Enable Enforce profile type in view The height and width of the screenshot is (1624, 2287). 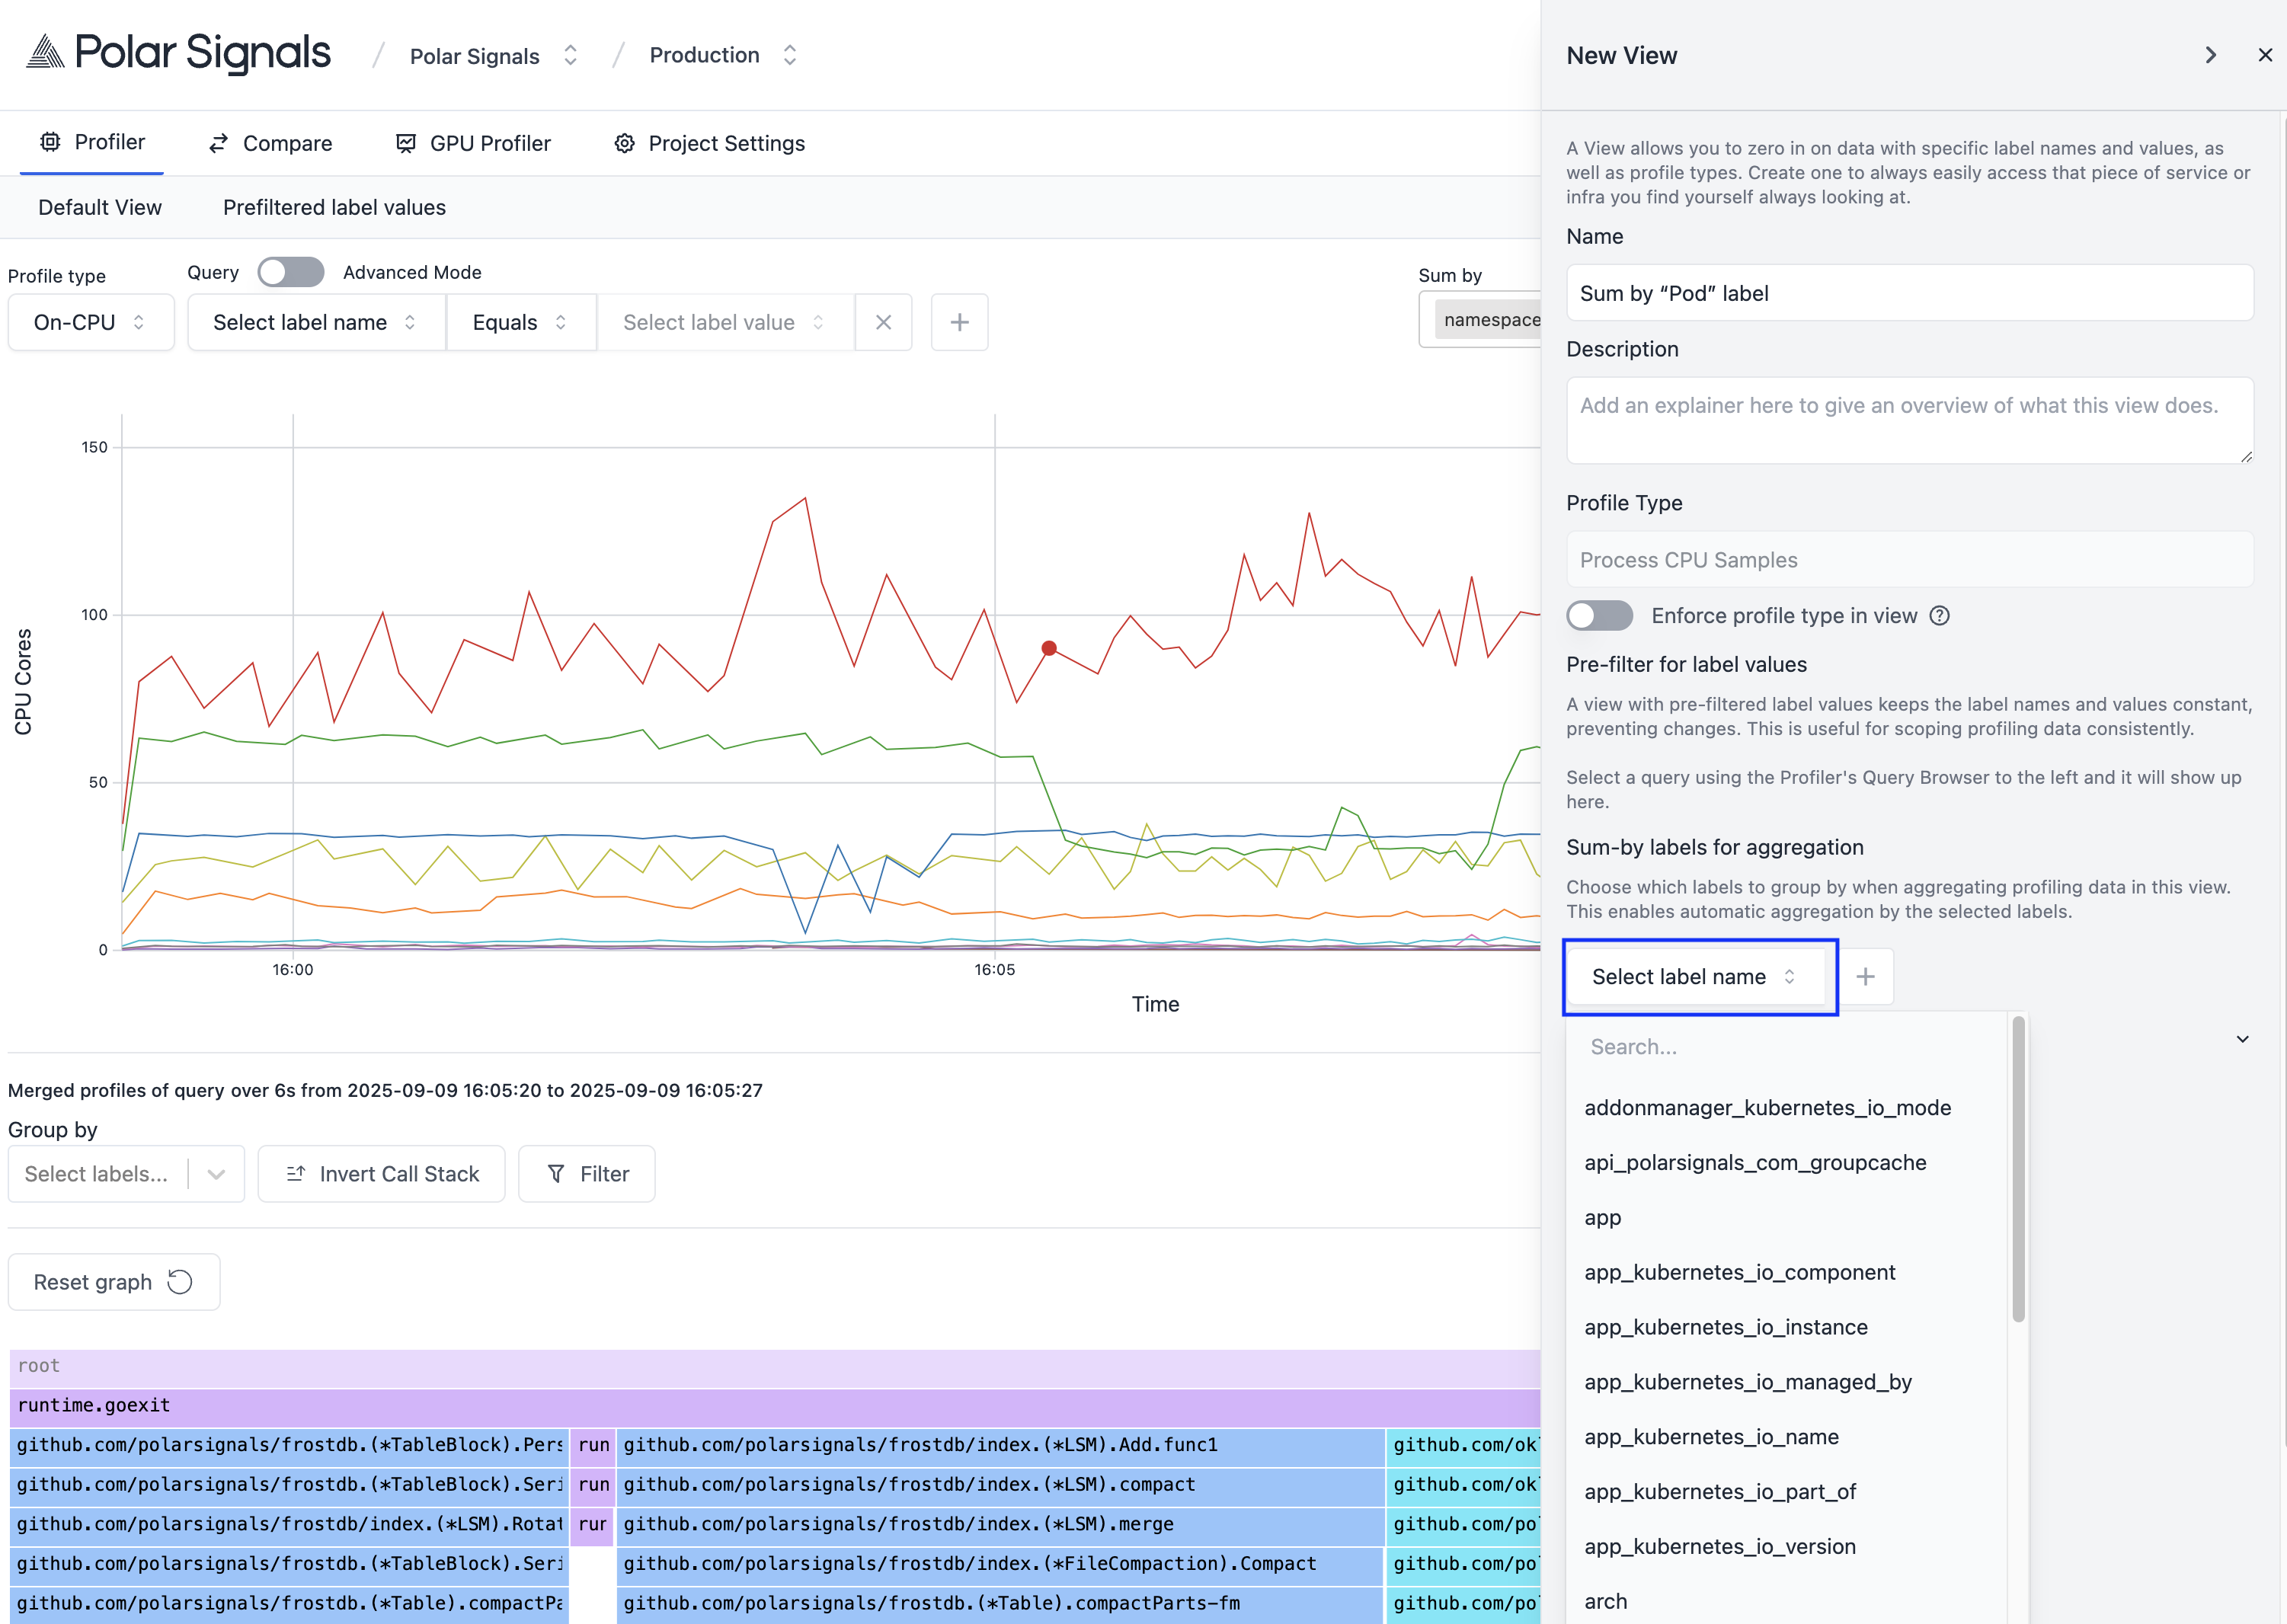tap(1599, 615)
